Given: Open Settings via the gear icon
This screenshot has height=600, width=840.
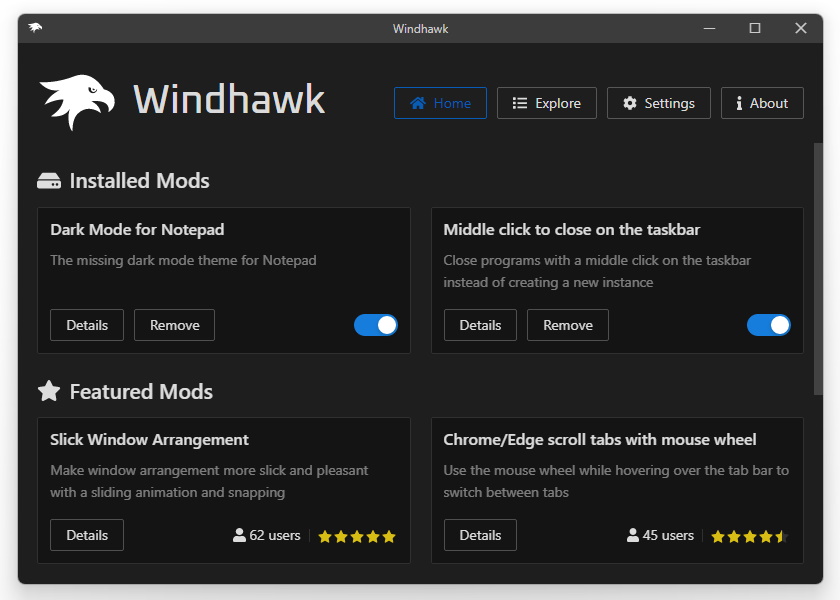Looking at the screenshot, I should [629, 102].
